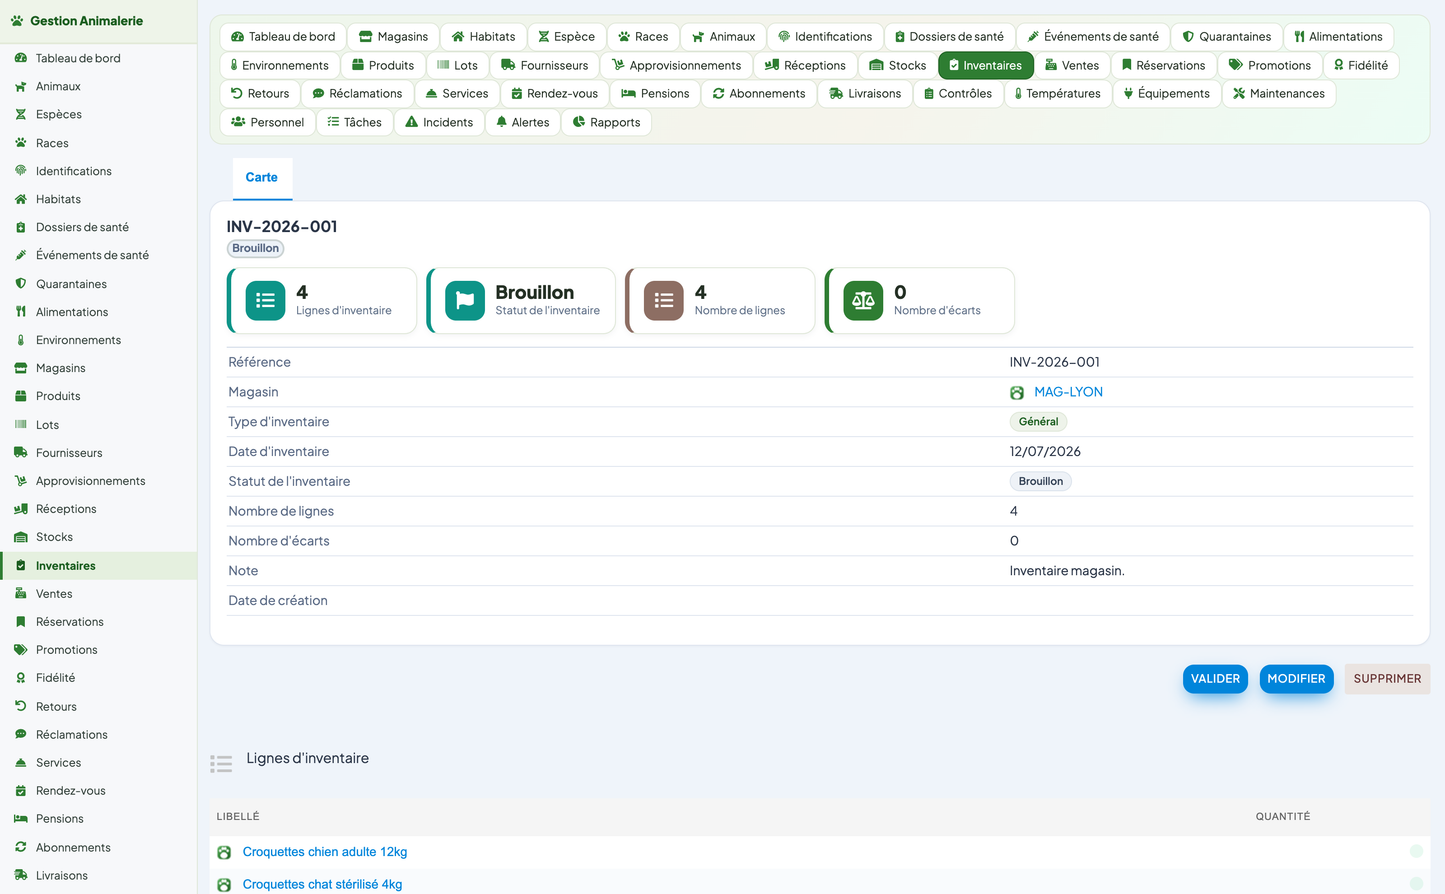Click the Brouillon status flag icon
The image size is (1445, 894).
465,300
